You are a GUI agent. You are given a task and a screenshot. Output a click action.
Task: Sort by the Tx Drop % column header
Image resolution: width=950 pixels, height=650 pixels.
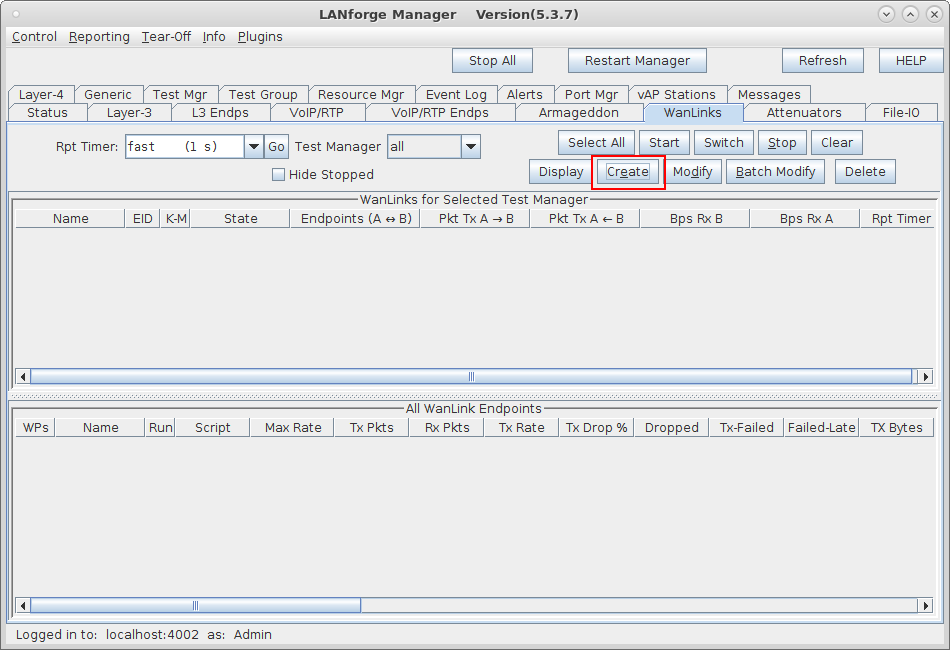pos(596,428)
